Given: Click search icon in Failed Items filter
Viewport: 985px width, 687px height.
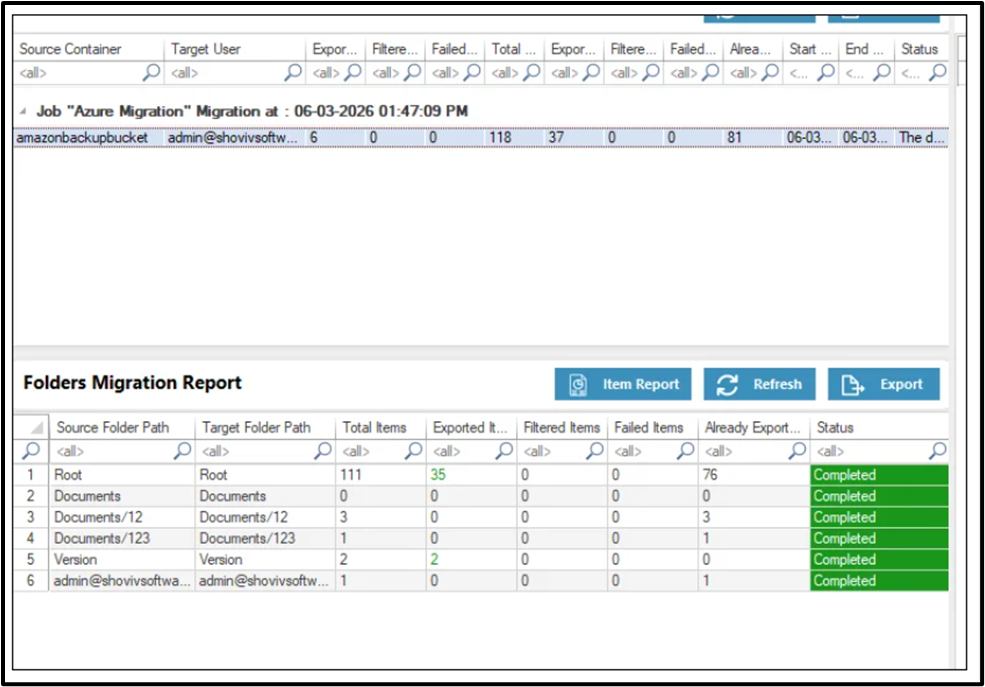Looking at the screenshot, I should pos(685,450).
